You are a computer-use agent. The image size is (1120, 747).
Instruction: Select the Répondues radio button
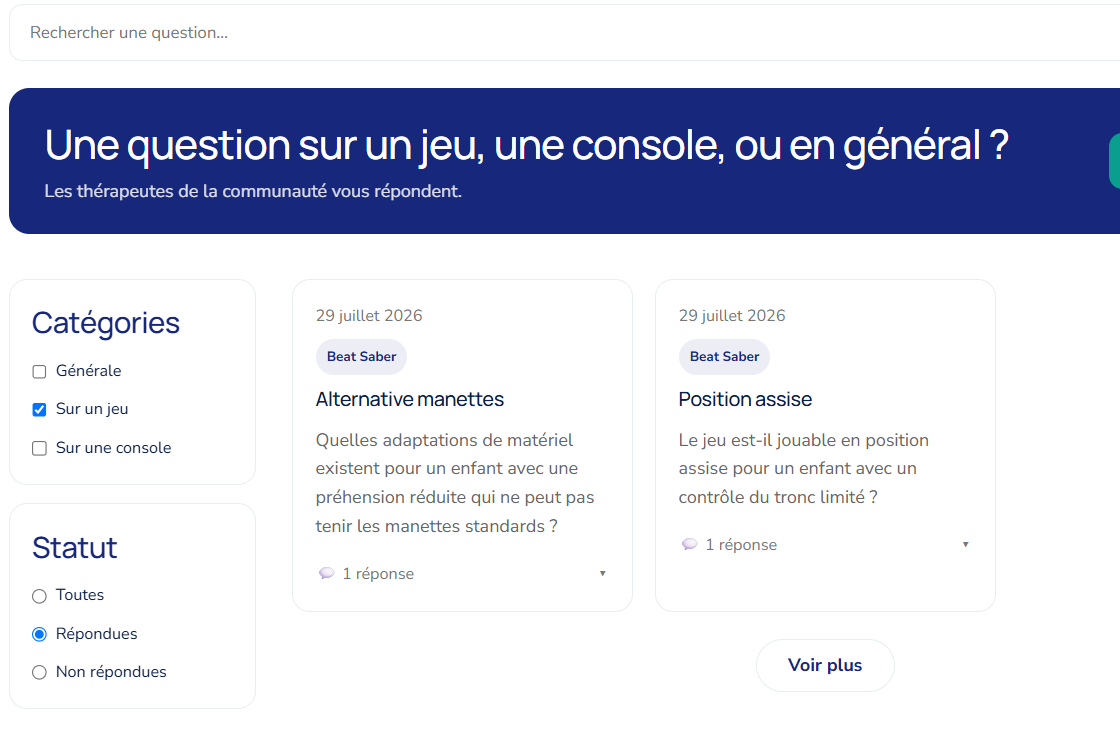[x=39, y=634]
